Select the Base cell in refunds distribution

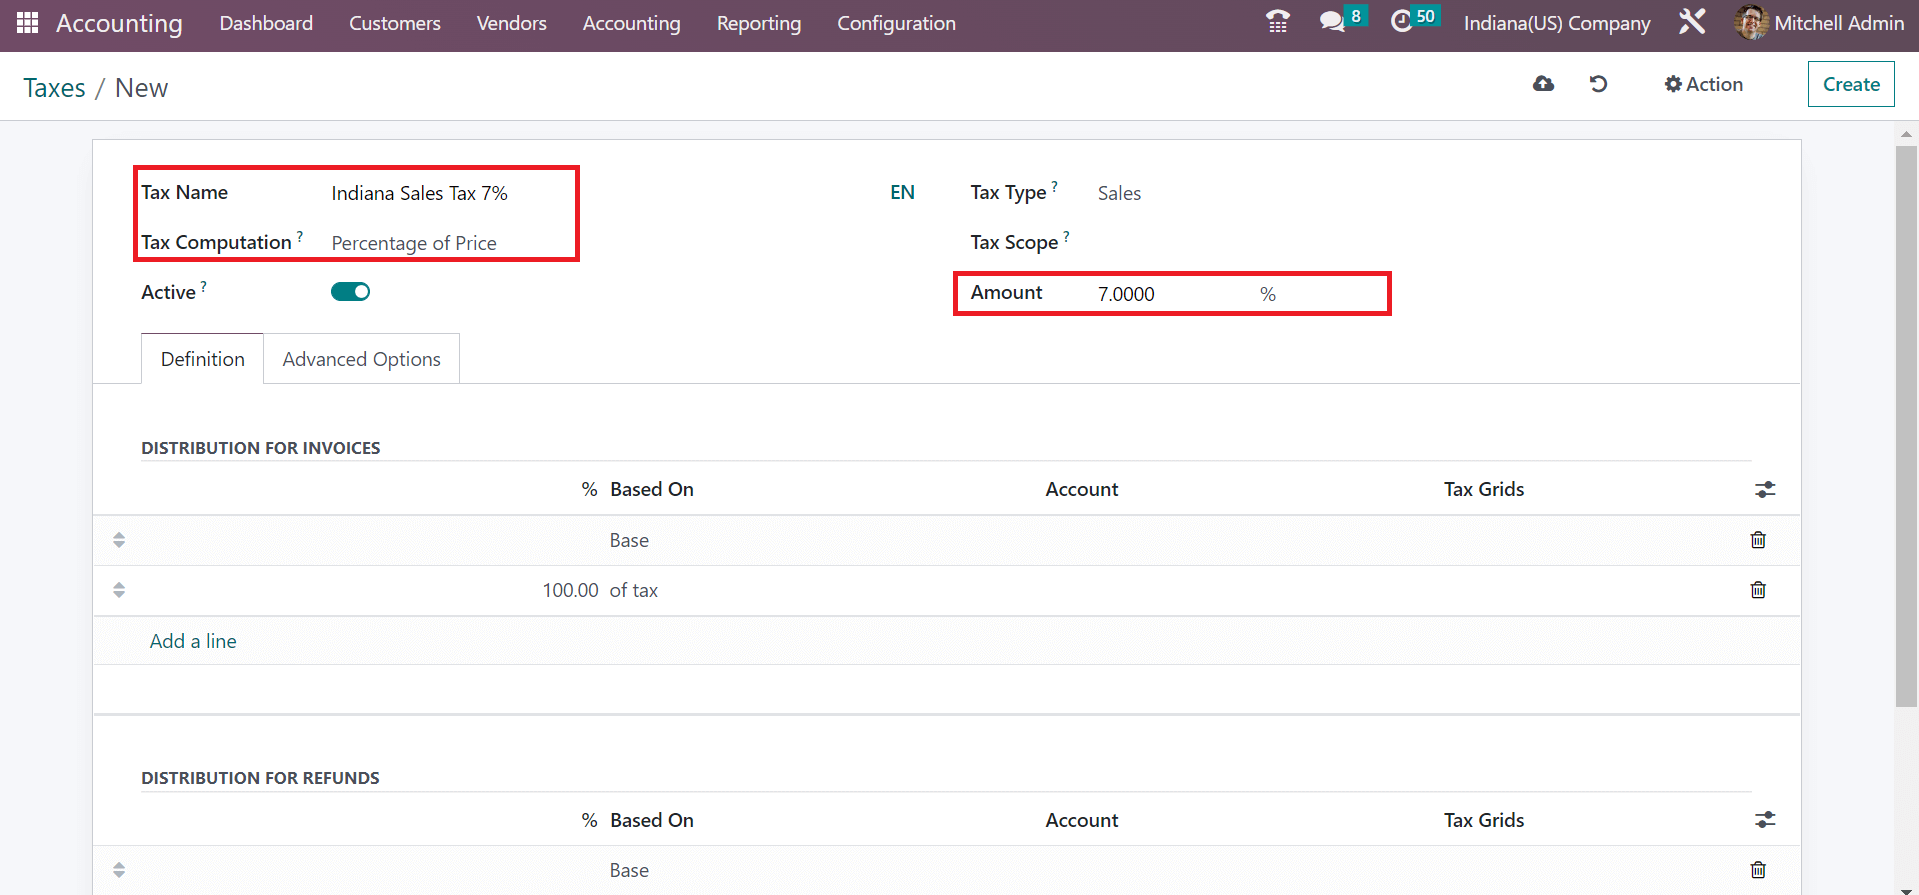(629, 870)
